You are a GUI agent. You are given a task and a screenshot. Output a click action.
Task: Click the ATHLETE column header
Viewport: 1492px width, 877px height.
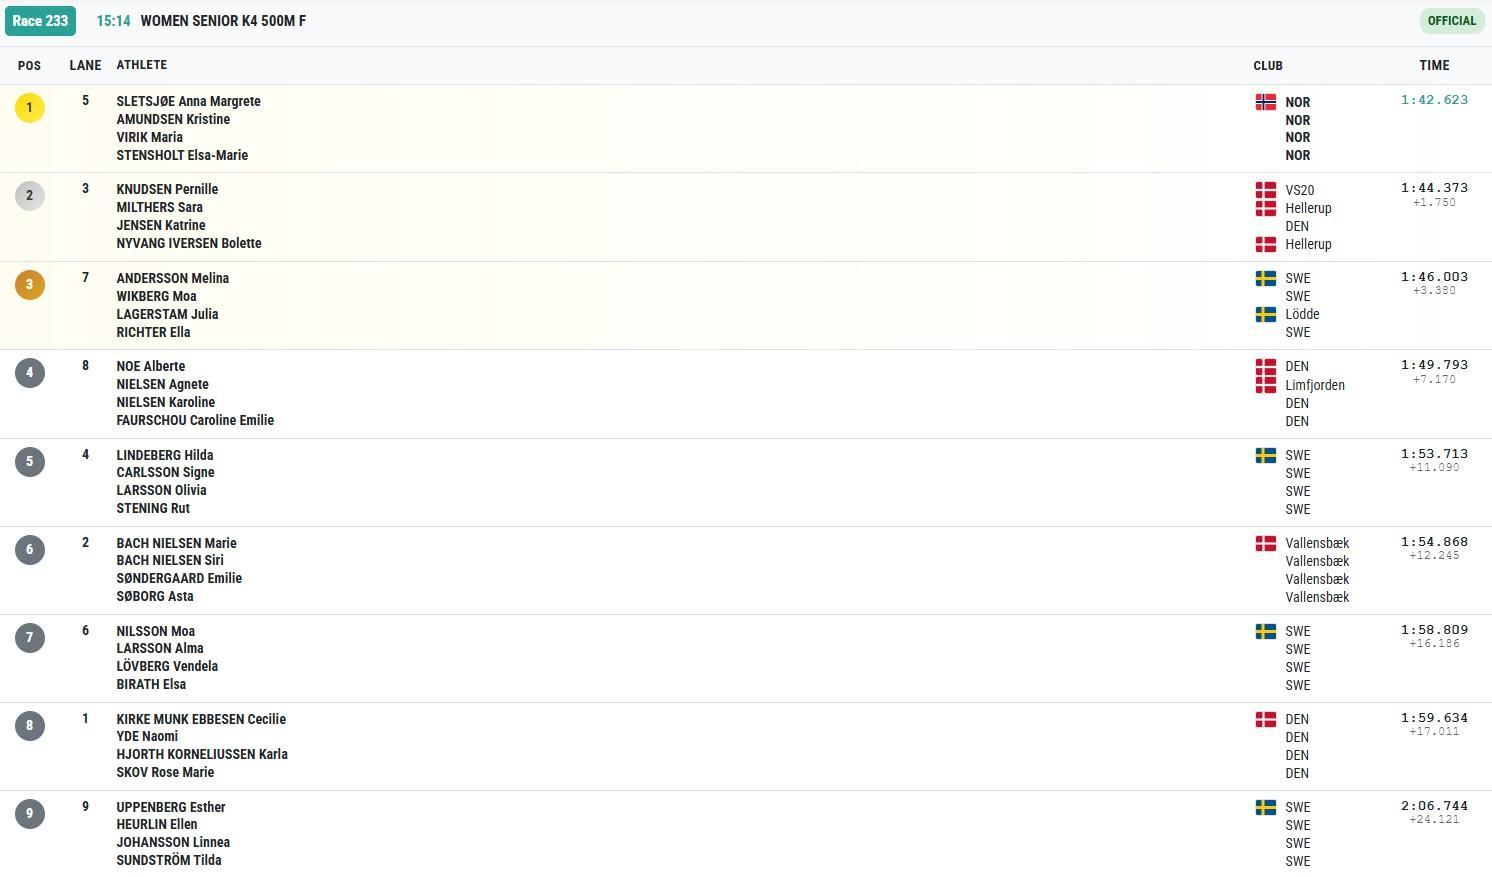[x=141, y=65]
